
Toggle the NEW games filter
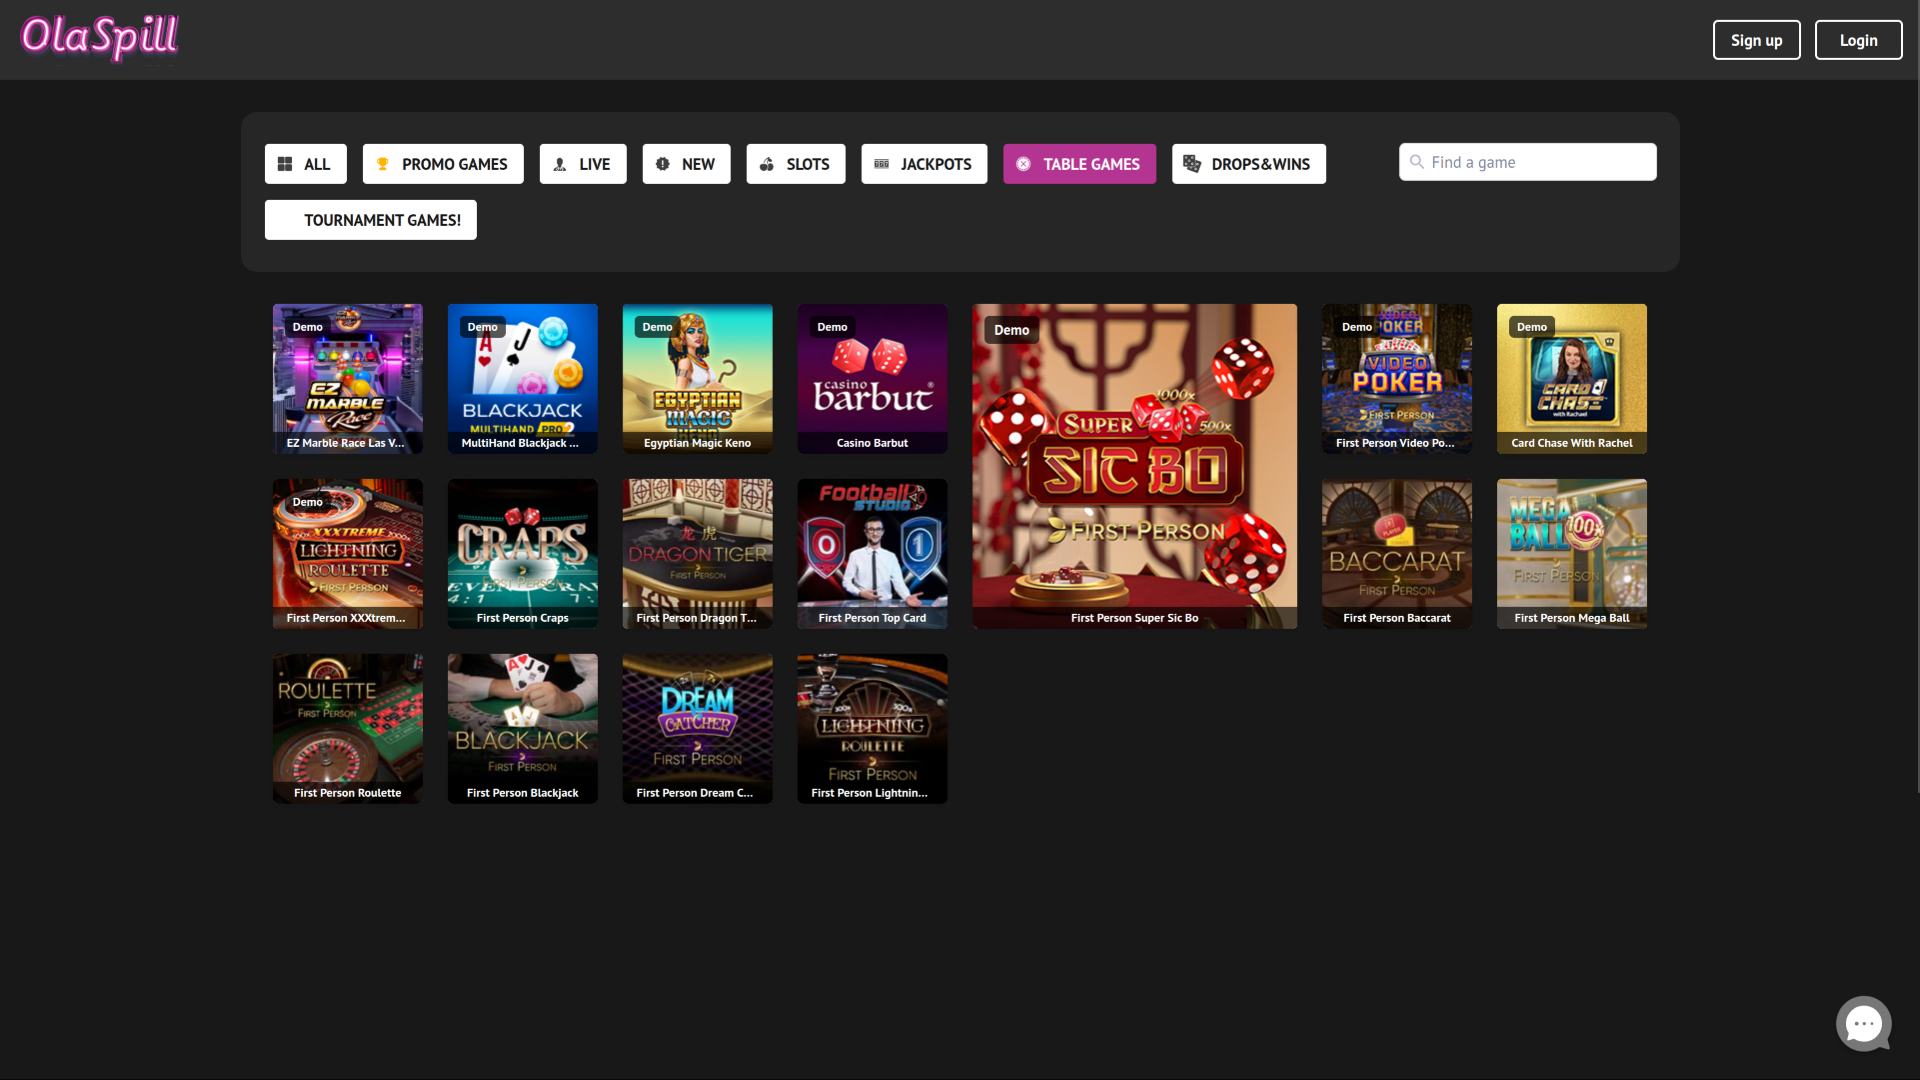686,163
